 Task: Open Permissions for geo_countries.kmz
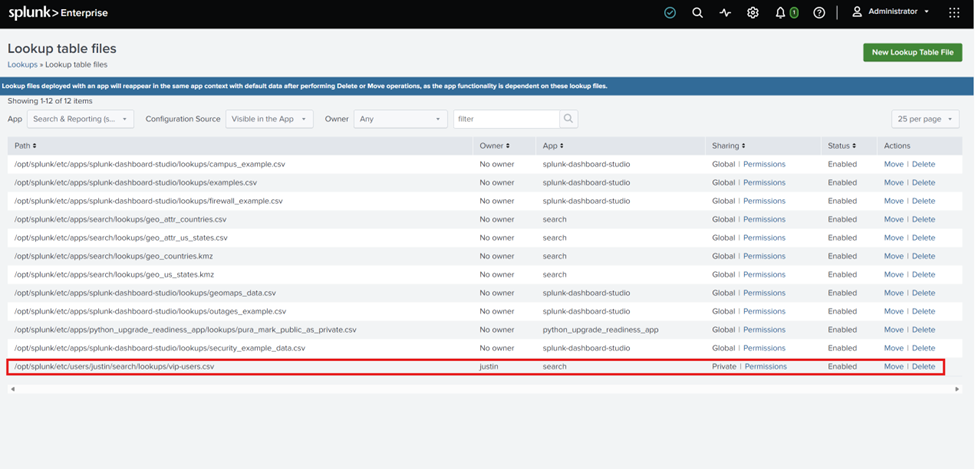pyautogui.click(x=764, y=256)
